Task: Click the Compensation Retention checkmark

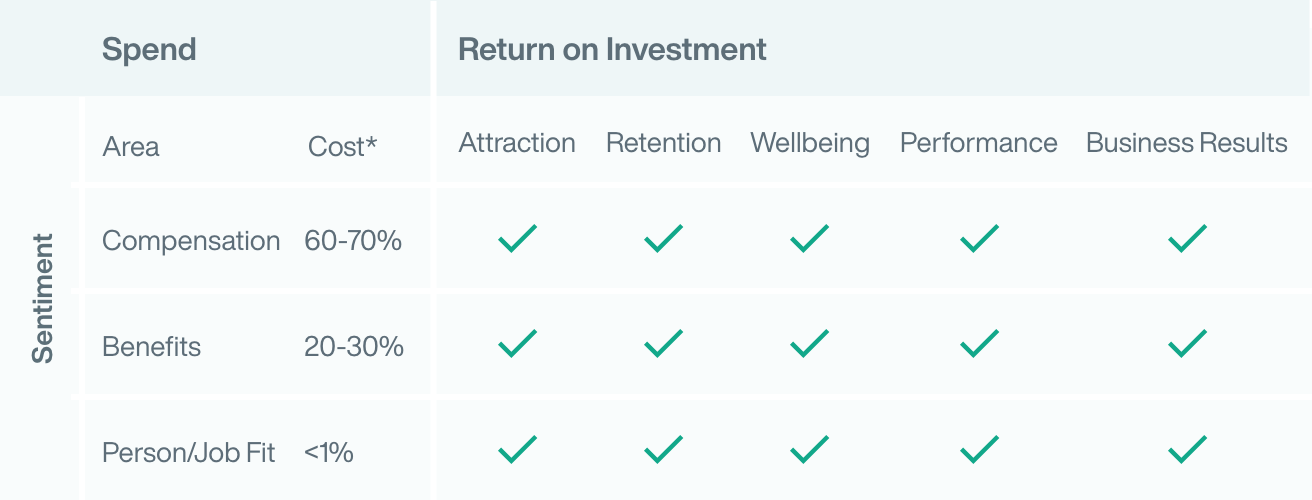Action: 663,239
